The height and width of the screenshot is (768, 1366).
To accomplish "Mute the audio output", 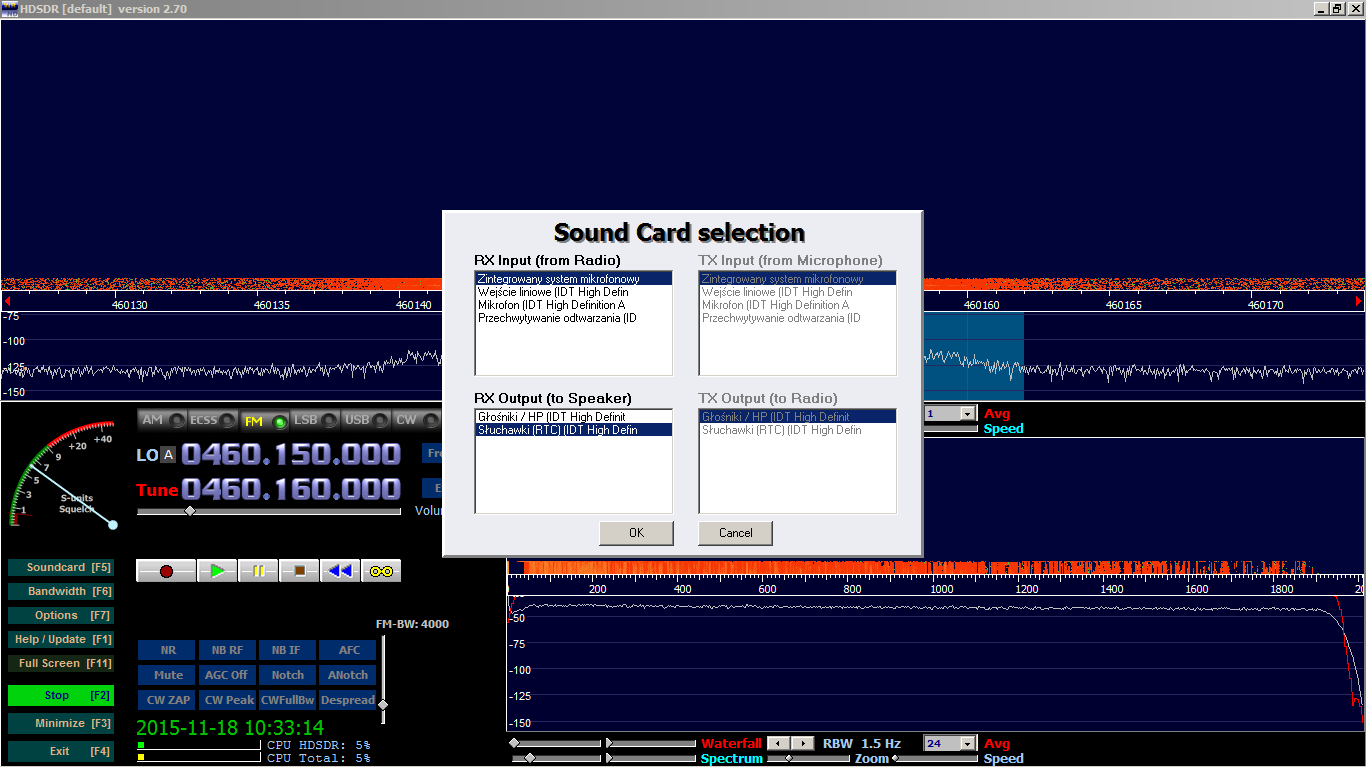I will click(x=167, y=675).
